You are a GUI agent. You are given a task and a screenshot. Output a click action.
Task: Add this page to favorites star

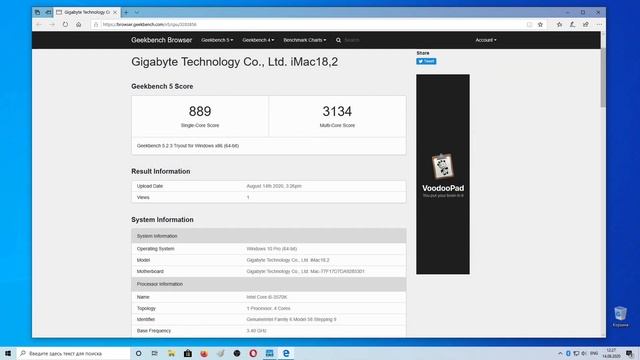tap(540, 24)
